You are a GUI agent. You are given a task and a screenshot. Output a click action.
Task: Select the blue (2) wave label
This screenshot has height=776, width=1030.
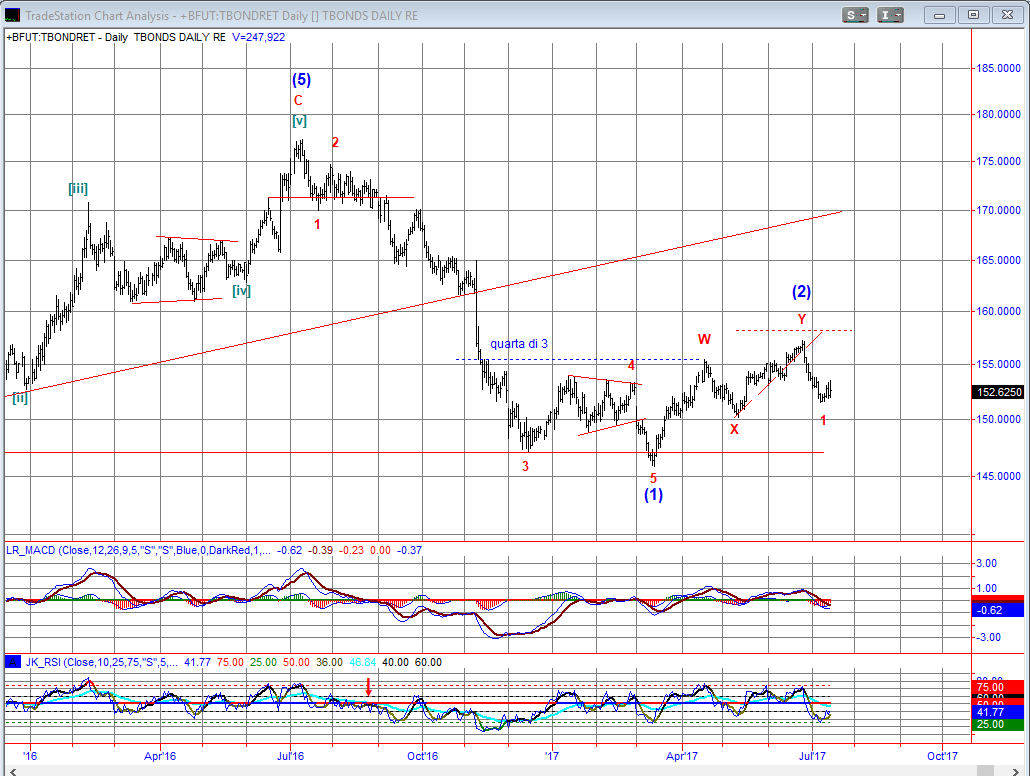coord(801,291)
